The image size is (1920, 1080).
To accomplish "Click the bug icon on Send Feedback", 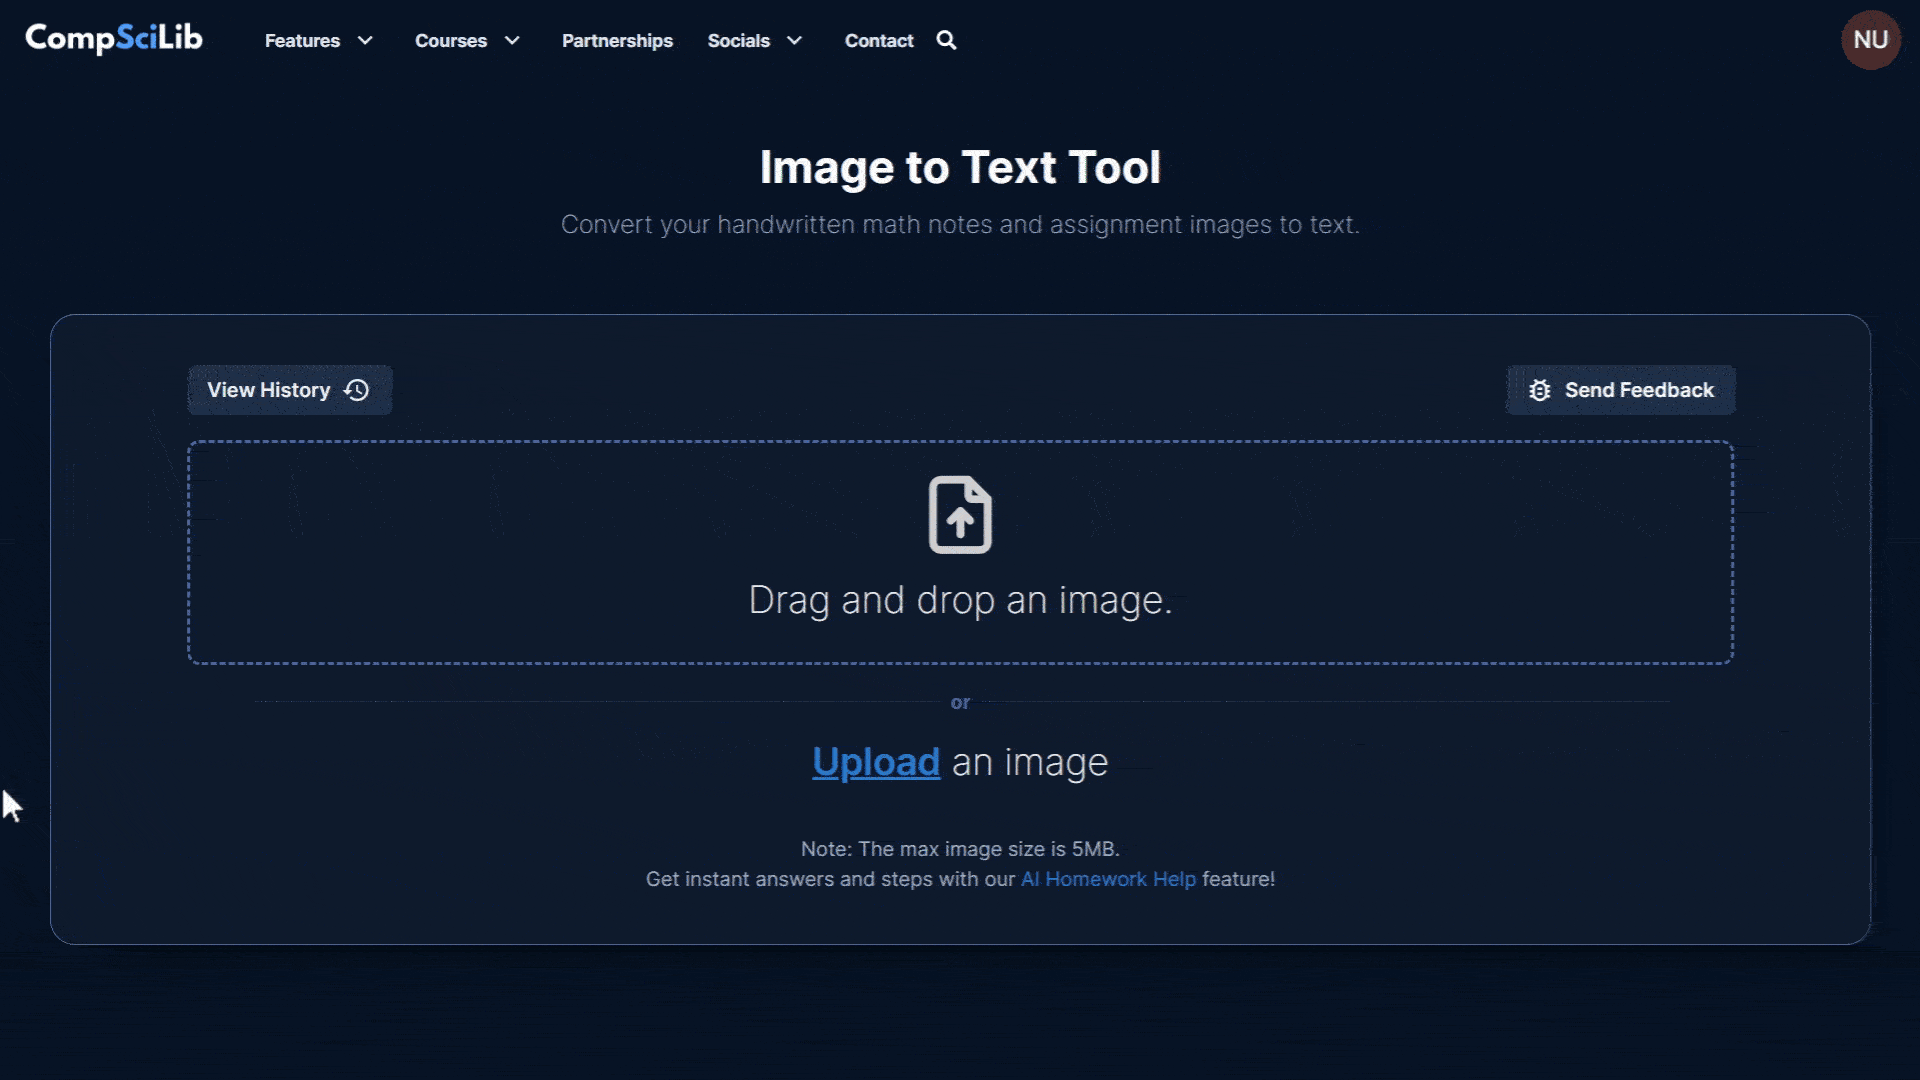I will point(1540,390).
